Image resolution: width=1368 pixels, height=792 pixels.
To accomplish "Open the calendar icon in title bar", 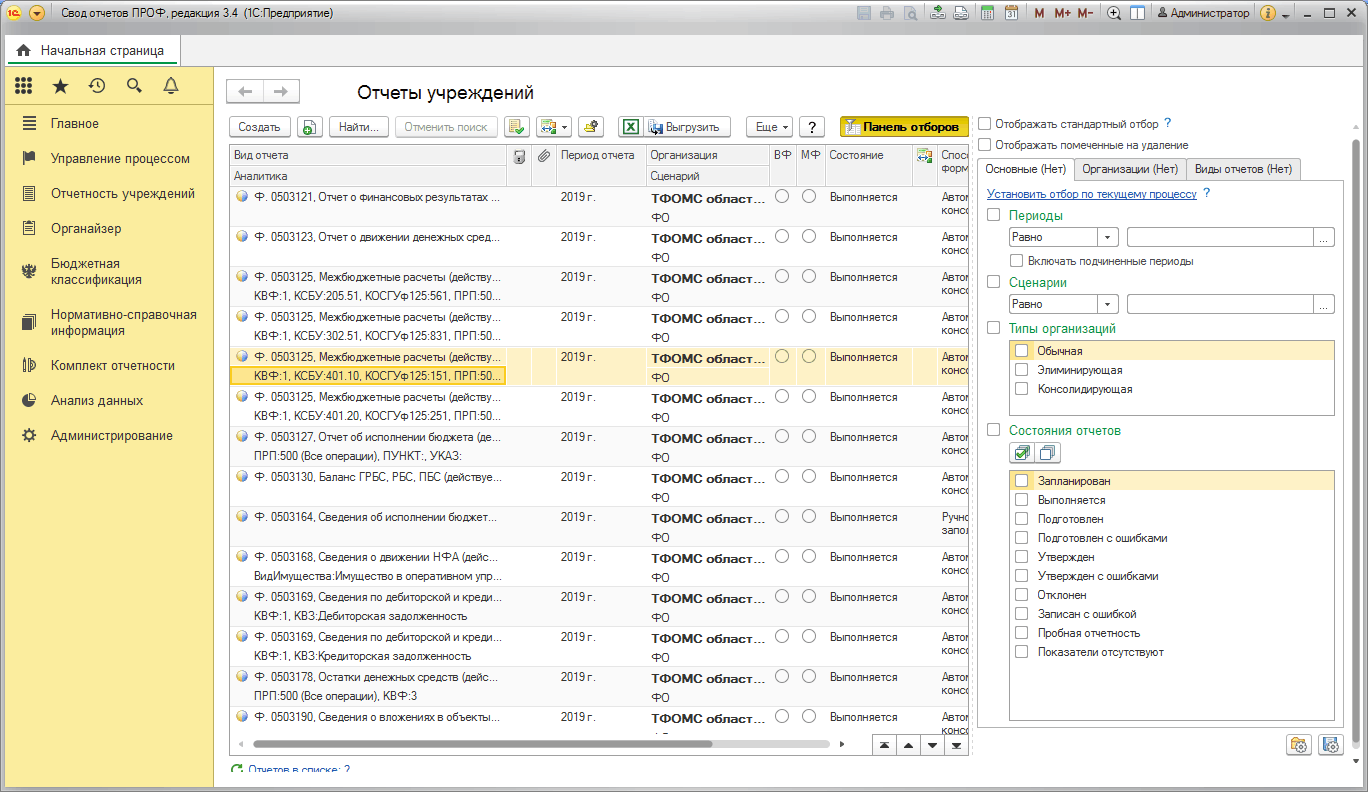I will pos(1011,13).
